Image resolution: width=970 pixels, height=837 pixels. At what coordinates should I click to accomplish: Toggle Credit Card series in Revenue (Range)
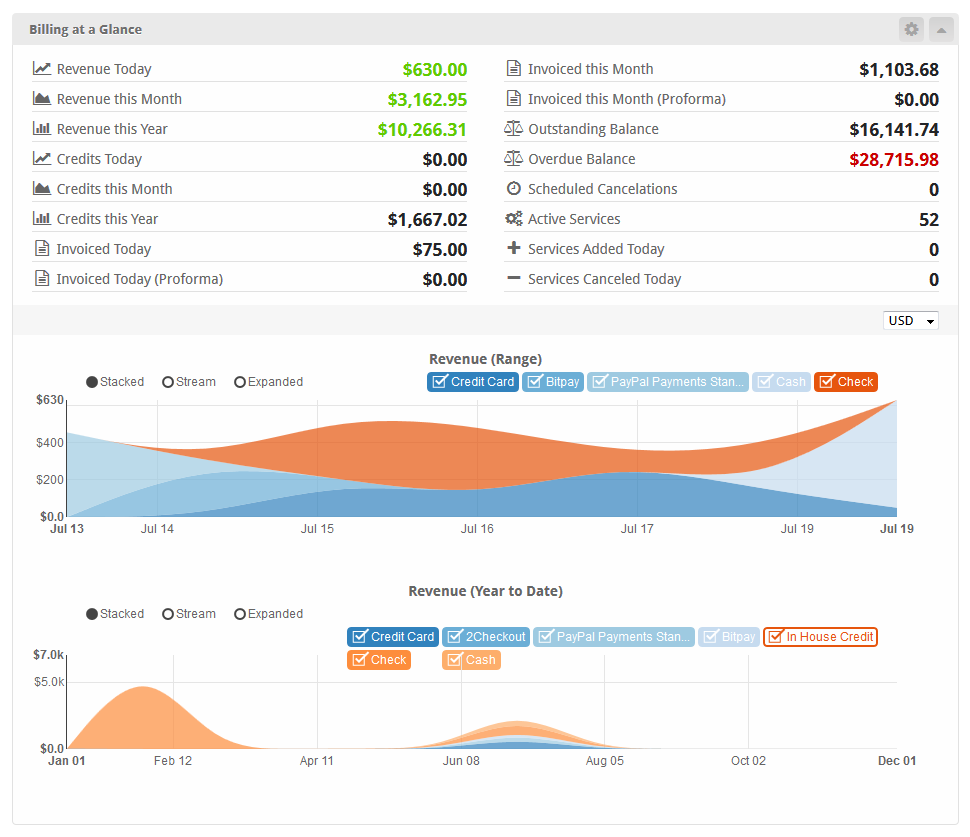pos(472,382)
